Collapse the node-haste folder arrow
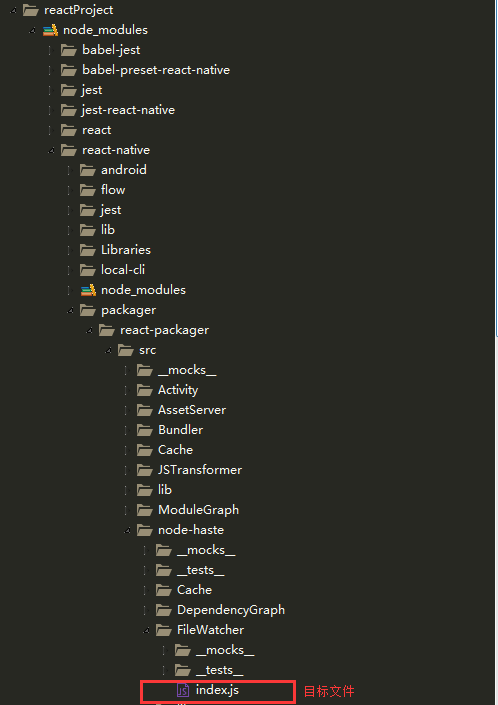 [x=128, y=531]
